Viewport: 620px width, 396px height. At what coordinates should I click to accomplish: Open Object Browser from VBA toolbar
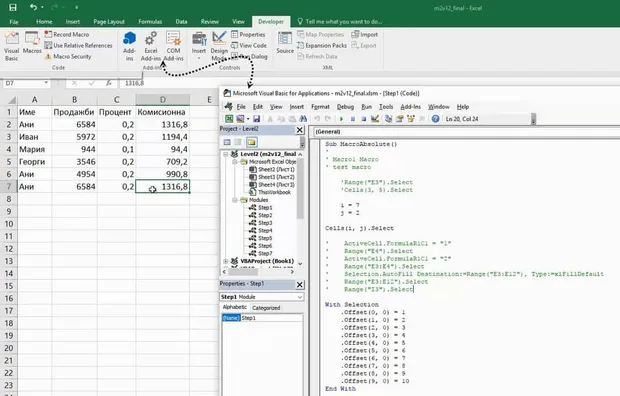[410, 119]
